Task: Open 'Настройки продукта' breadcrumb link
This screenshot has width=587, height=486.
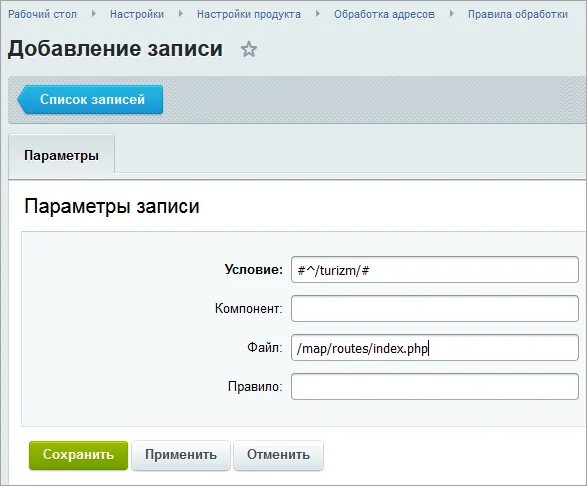Action: 249,14
